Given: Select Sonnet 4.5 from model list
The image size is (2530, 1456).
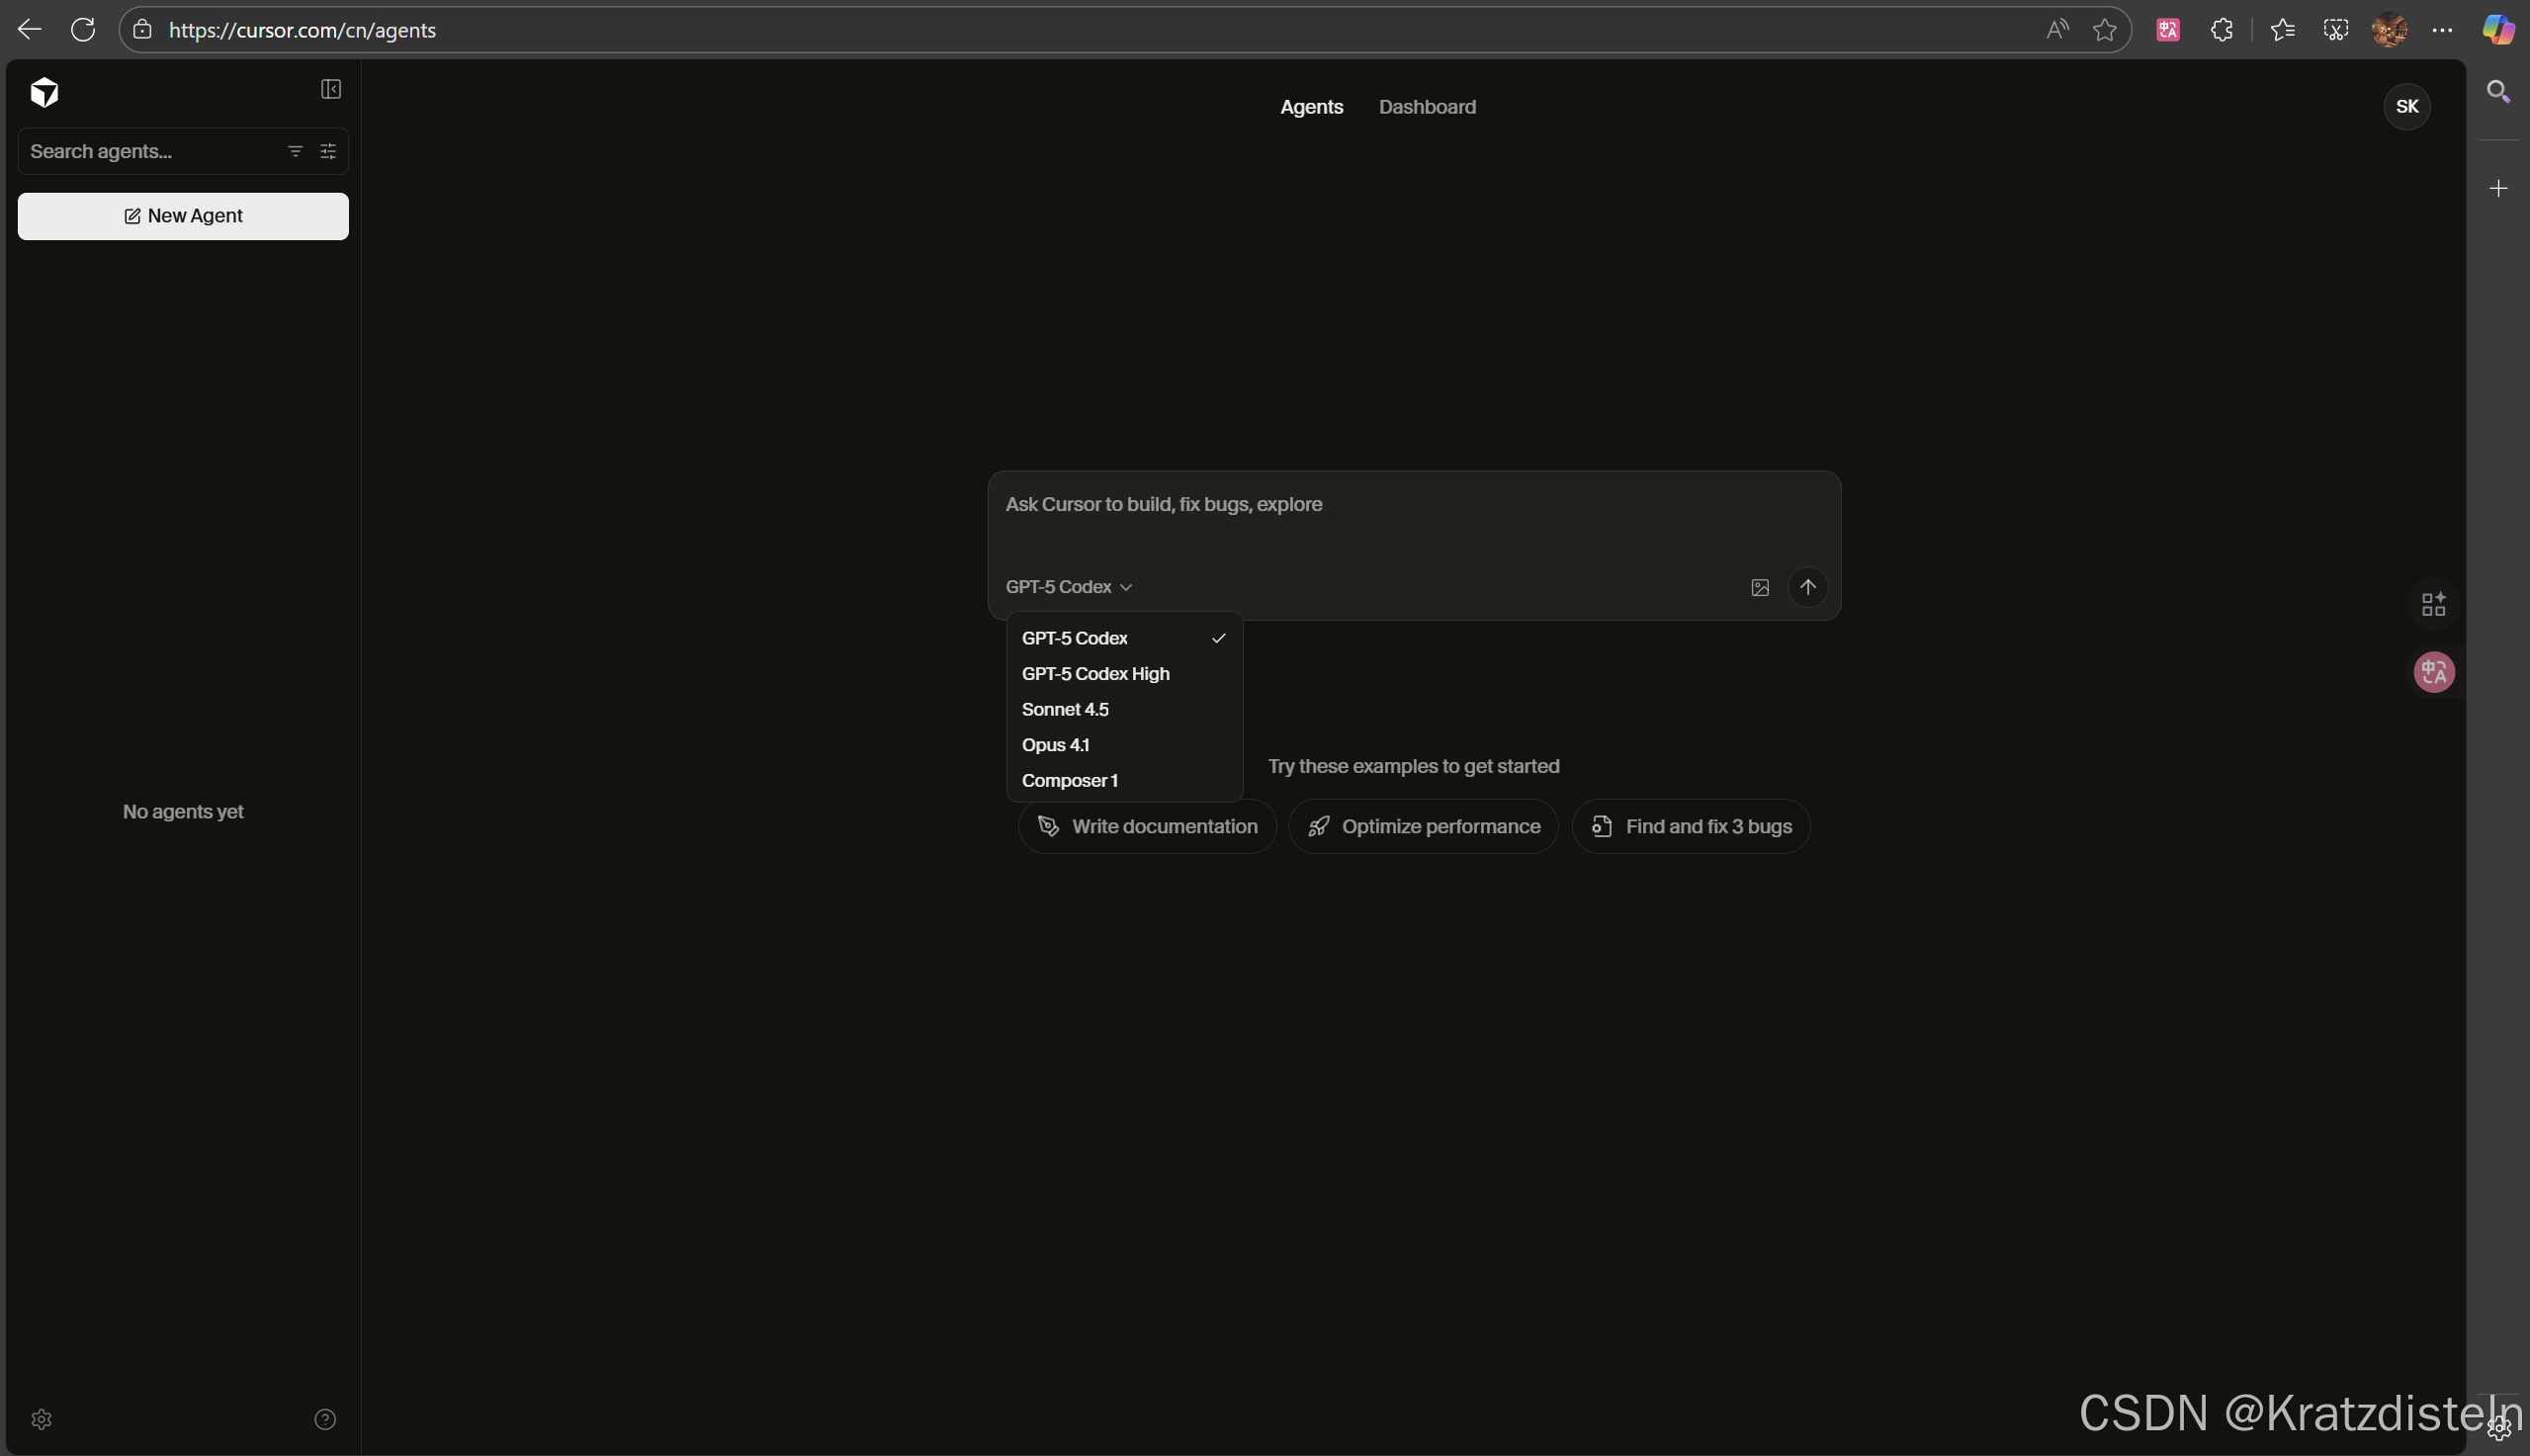Looking at the screenshot, I should [1065, 709].
